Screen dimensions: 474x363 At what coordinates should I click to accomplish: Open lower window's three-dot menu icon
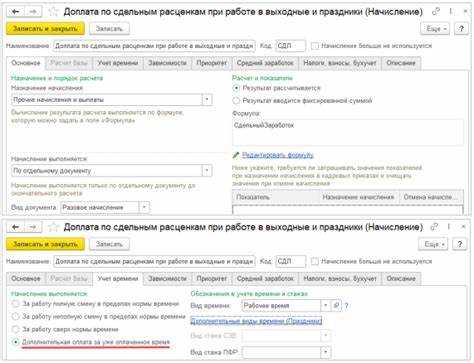449,227
